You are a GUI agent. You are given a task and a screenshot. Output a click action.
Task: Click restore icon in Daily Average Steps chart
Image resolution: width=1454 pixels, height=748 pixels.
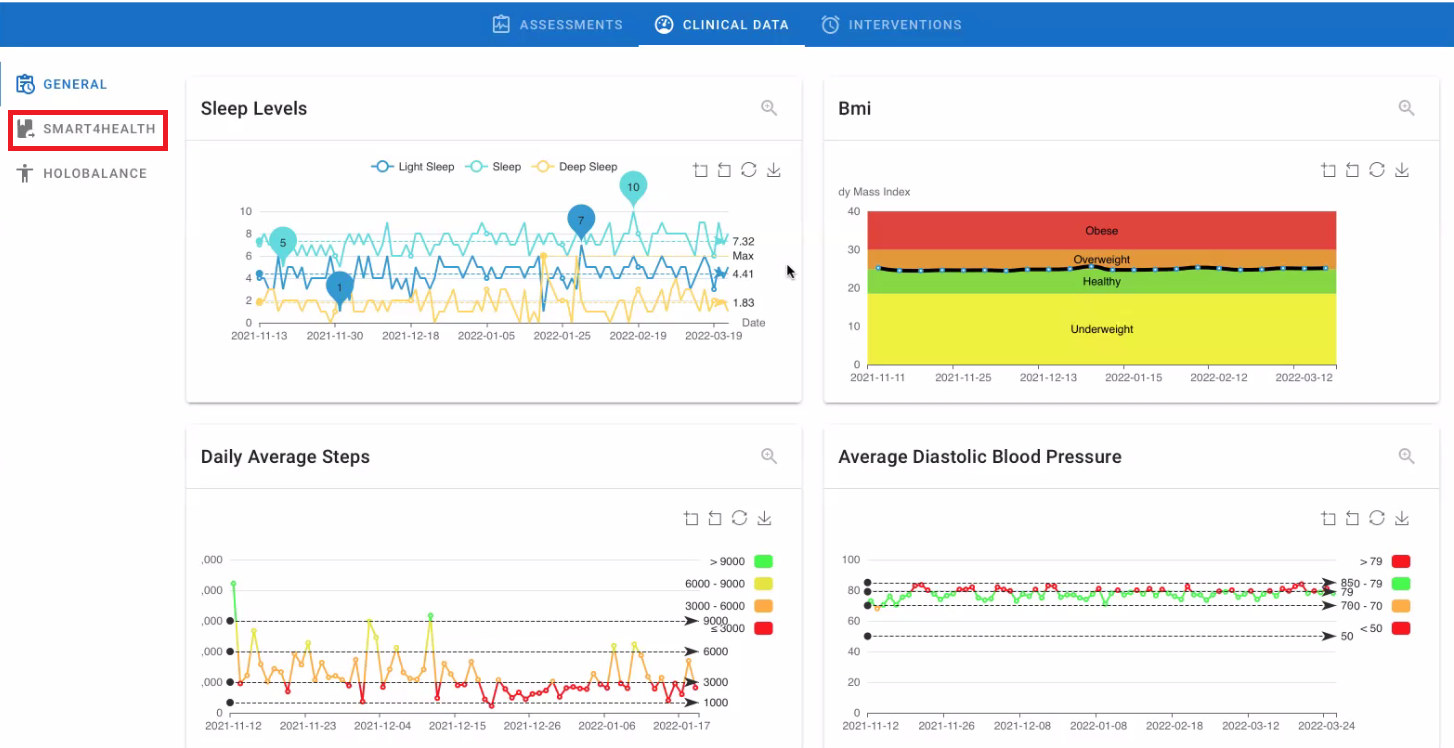[x=740, y=518]
